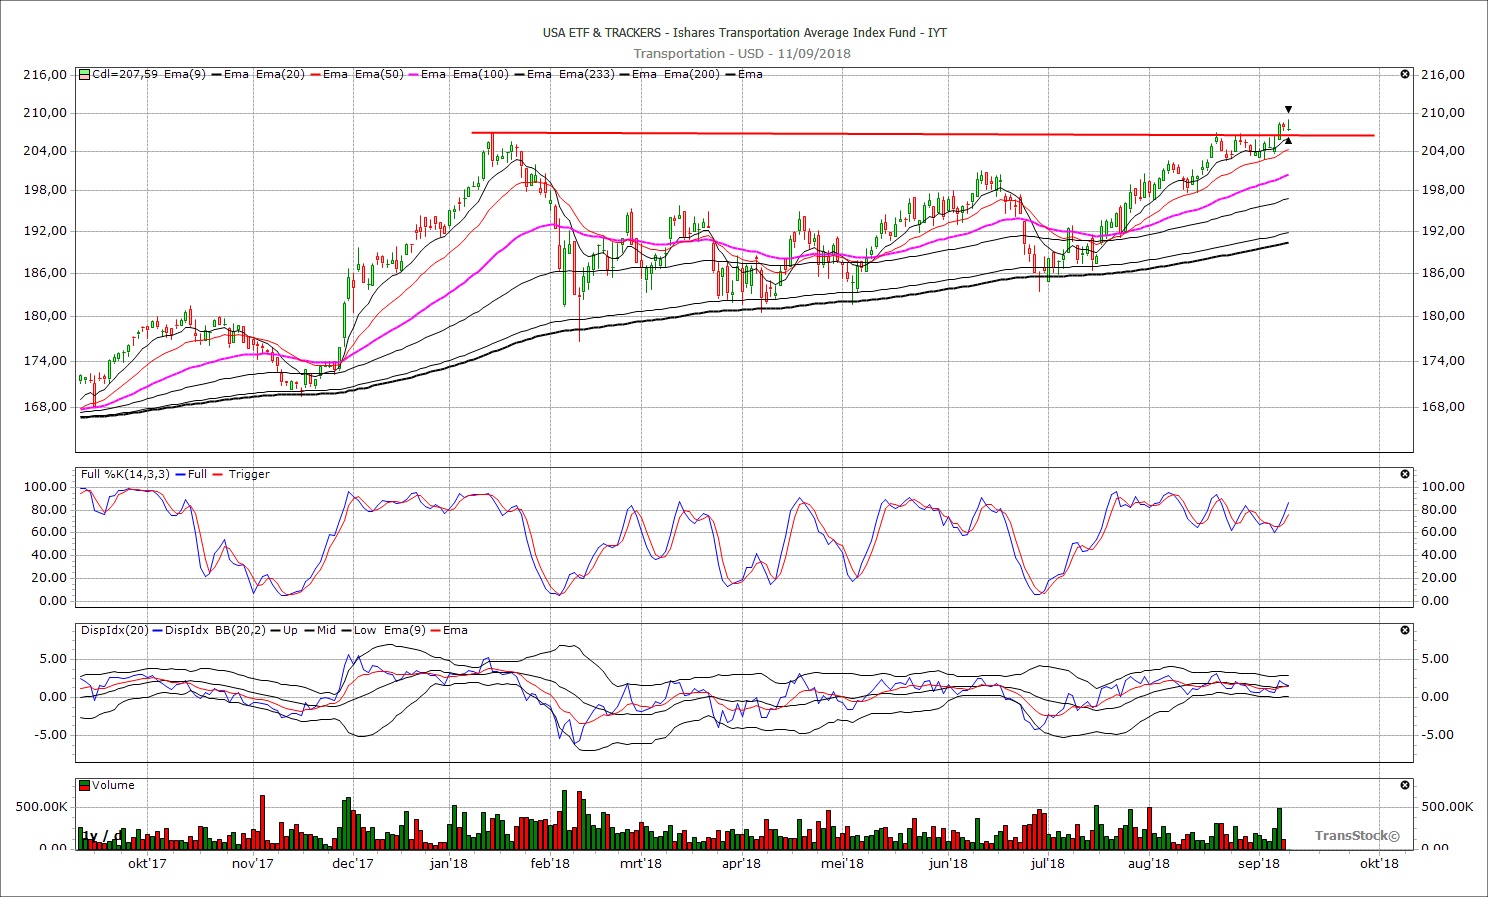This screenshot has width=1488, height=897.
Task: Click the mei'18 label on the time axis
Action: [x=842, y=864]
